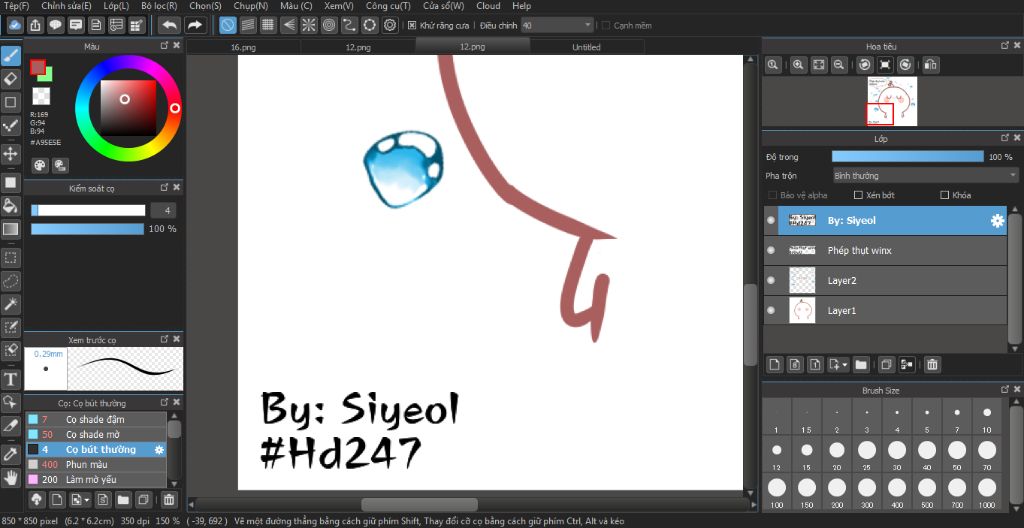Select the Brush tool in the left toolbar
The image size is (1024, 528).
(x=10, y=56)
